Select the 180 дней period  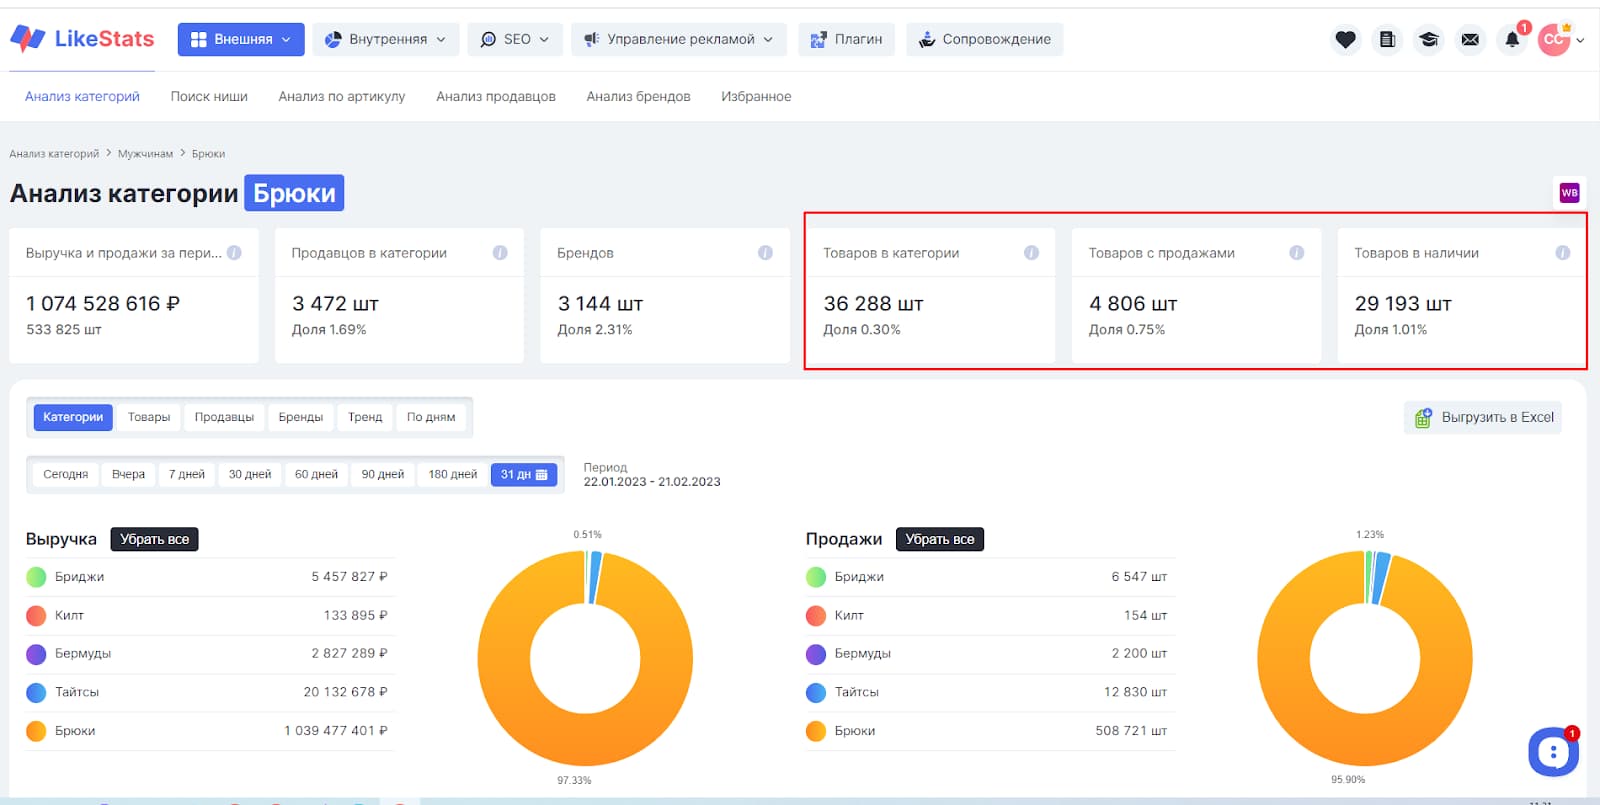point(453,474)
